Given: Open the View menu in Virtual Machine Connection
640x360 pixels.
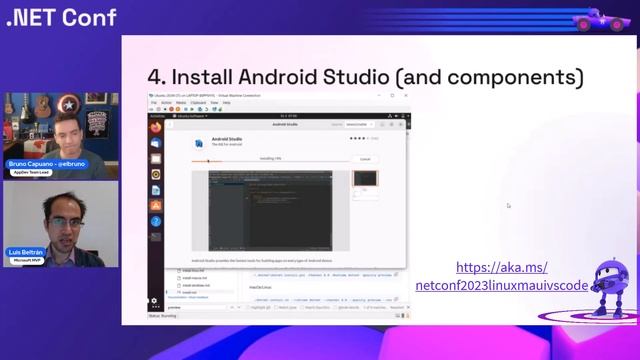Looking at the screenshot, I should [214, 103].
